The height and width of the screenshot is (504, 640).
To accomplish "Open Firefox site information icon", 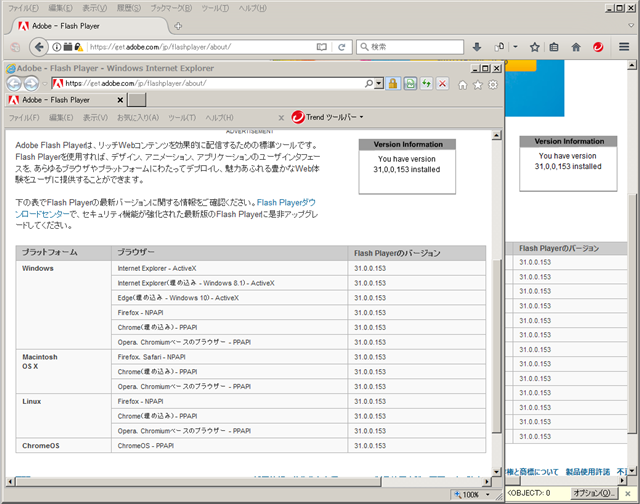I will [57, 47].
